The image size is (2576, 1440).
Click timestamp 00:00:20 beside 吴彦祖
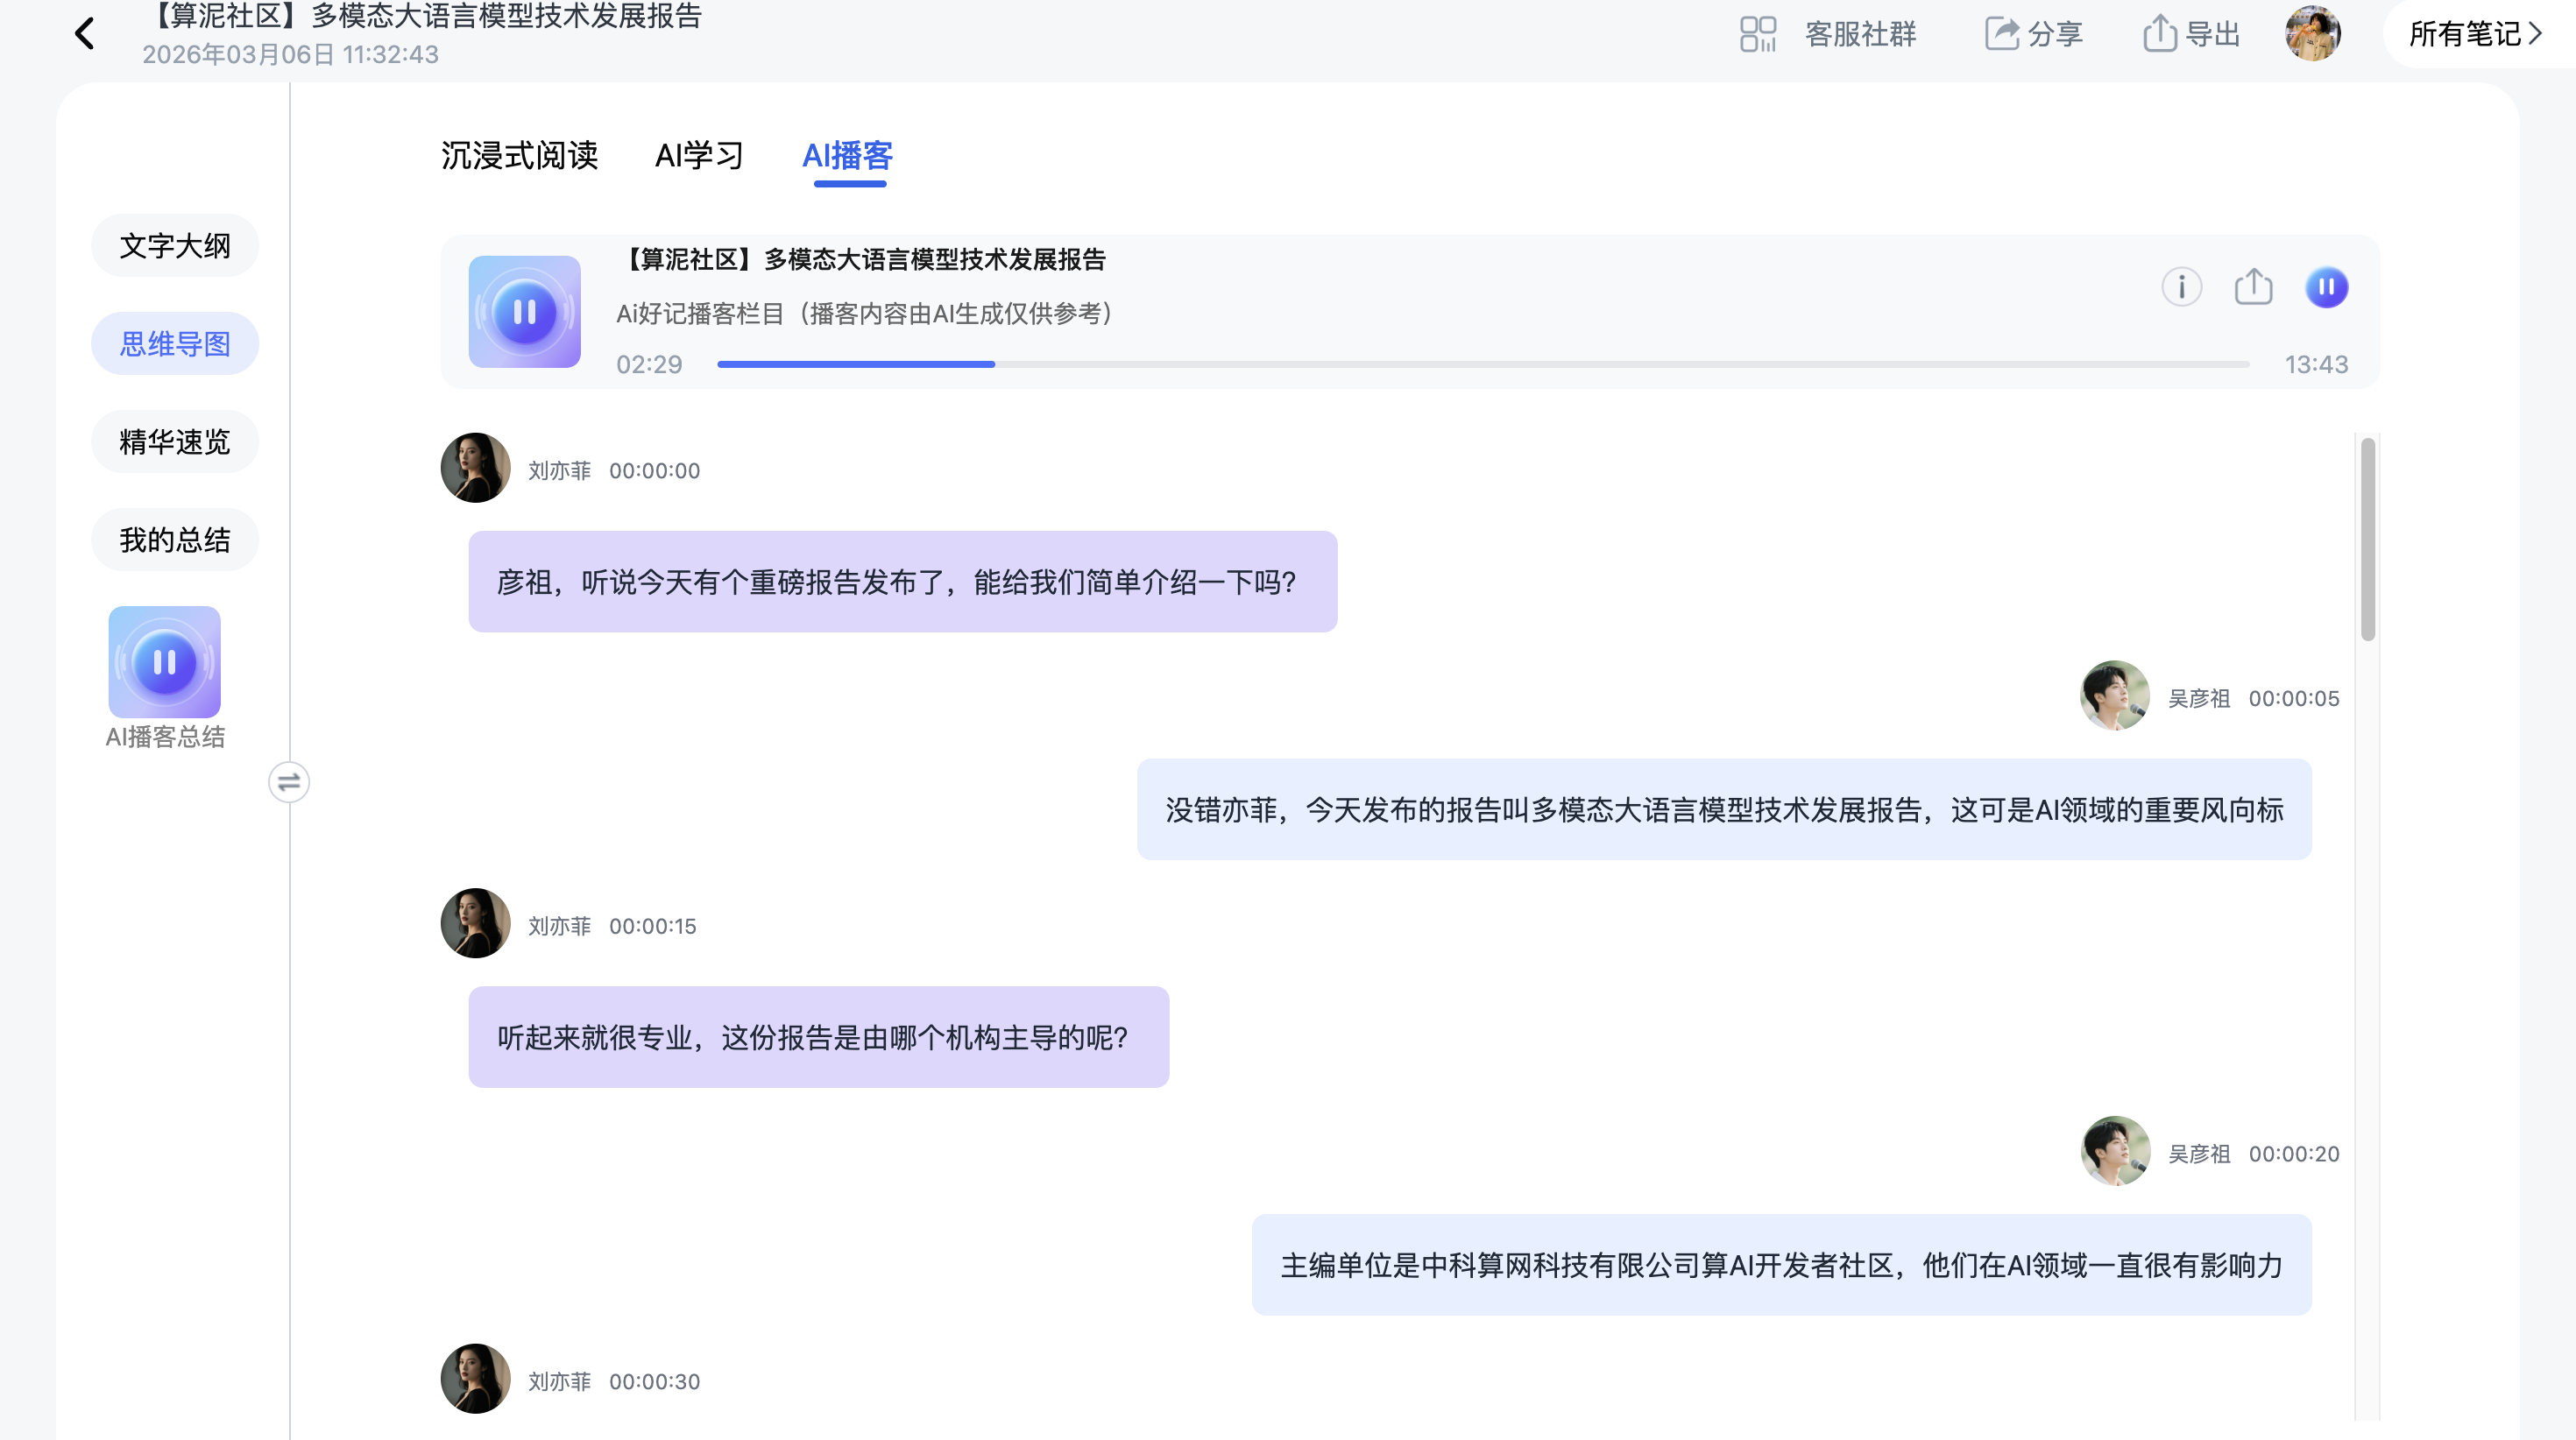[x=2294, y=1154]
